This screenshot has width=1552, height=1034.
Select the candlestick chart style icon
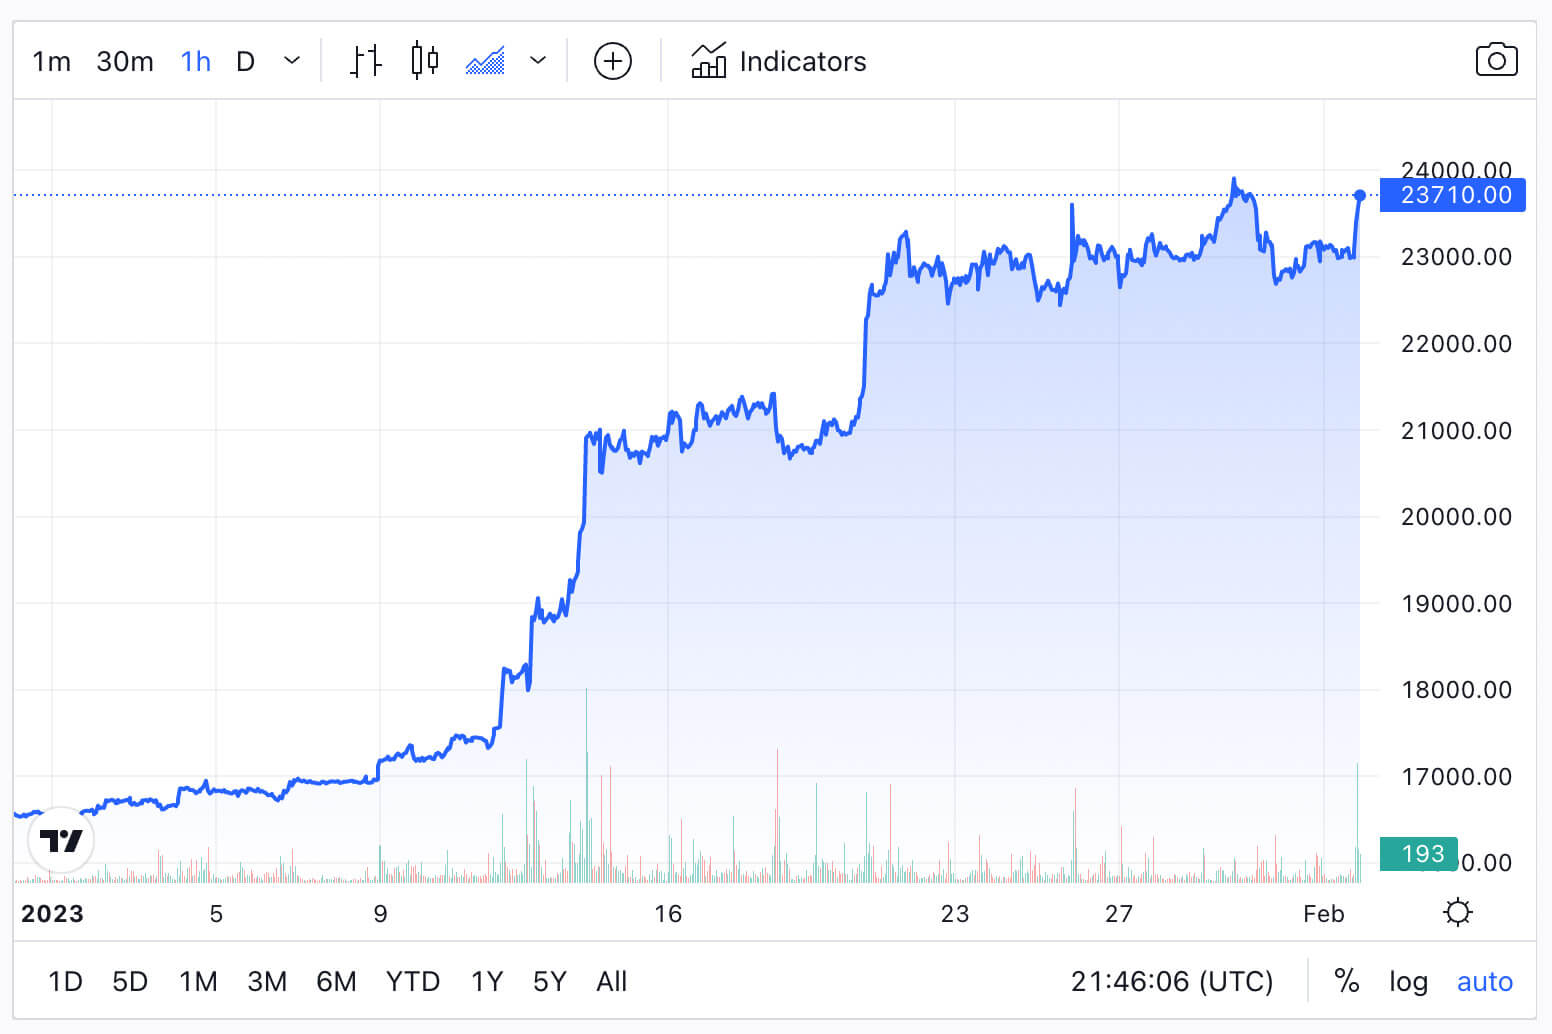coord(423,60)
